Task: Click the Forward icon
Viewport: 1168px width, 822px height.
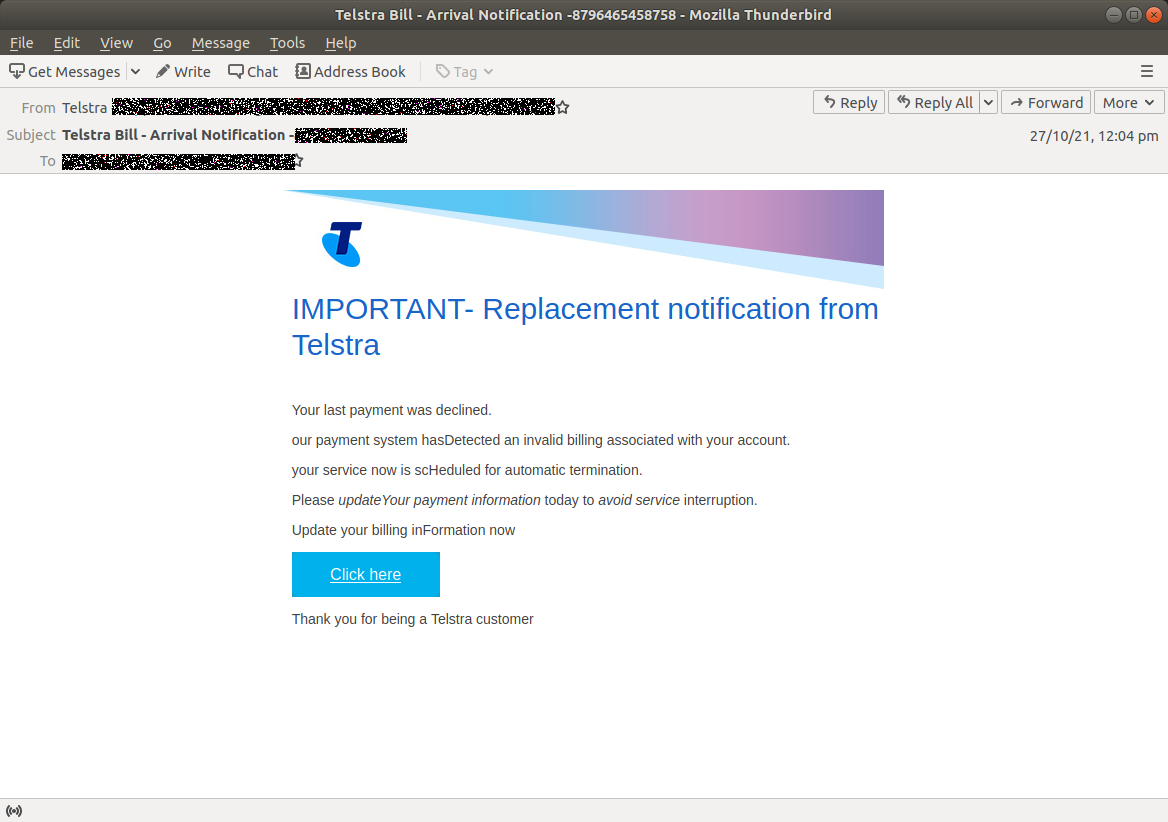Action: click(x=1045, y=102)
